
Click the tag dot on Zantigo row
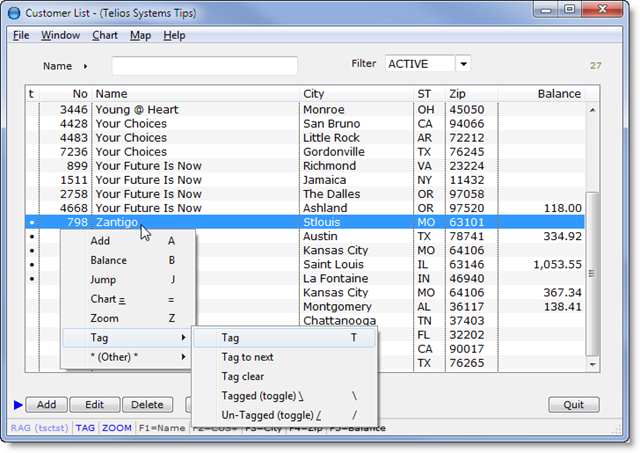[x=31, y=223]
